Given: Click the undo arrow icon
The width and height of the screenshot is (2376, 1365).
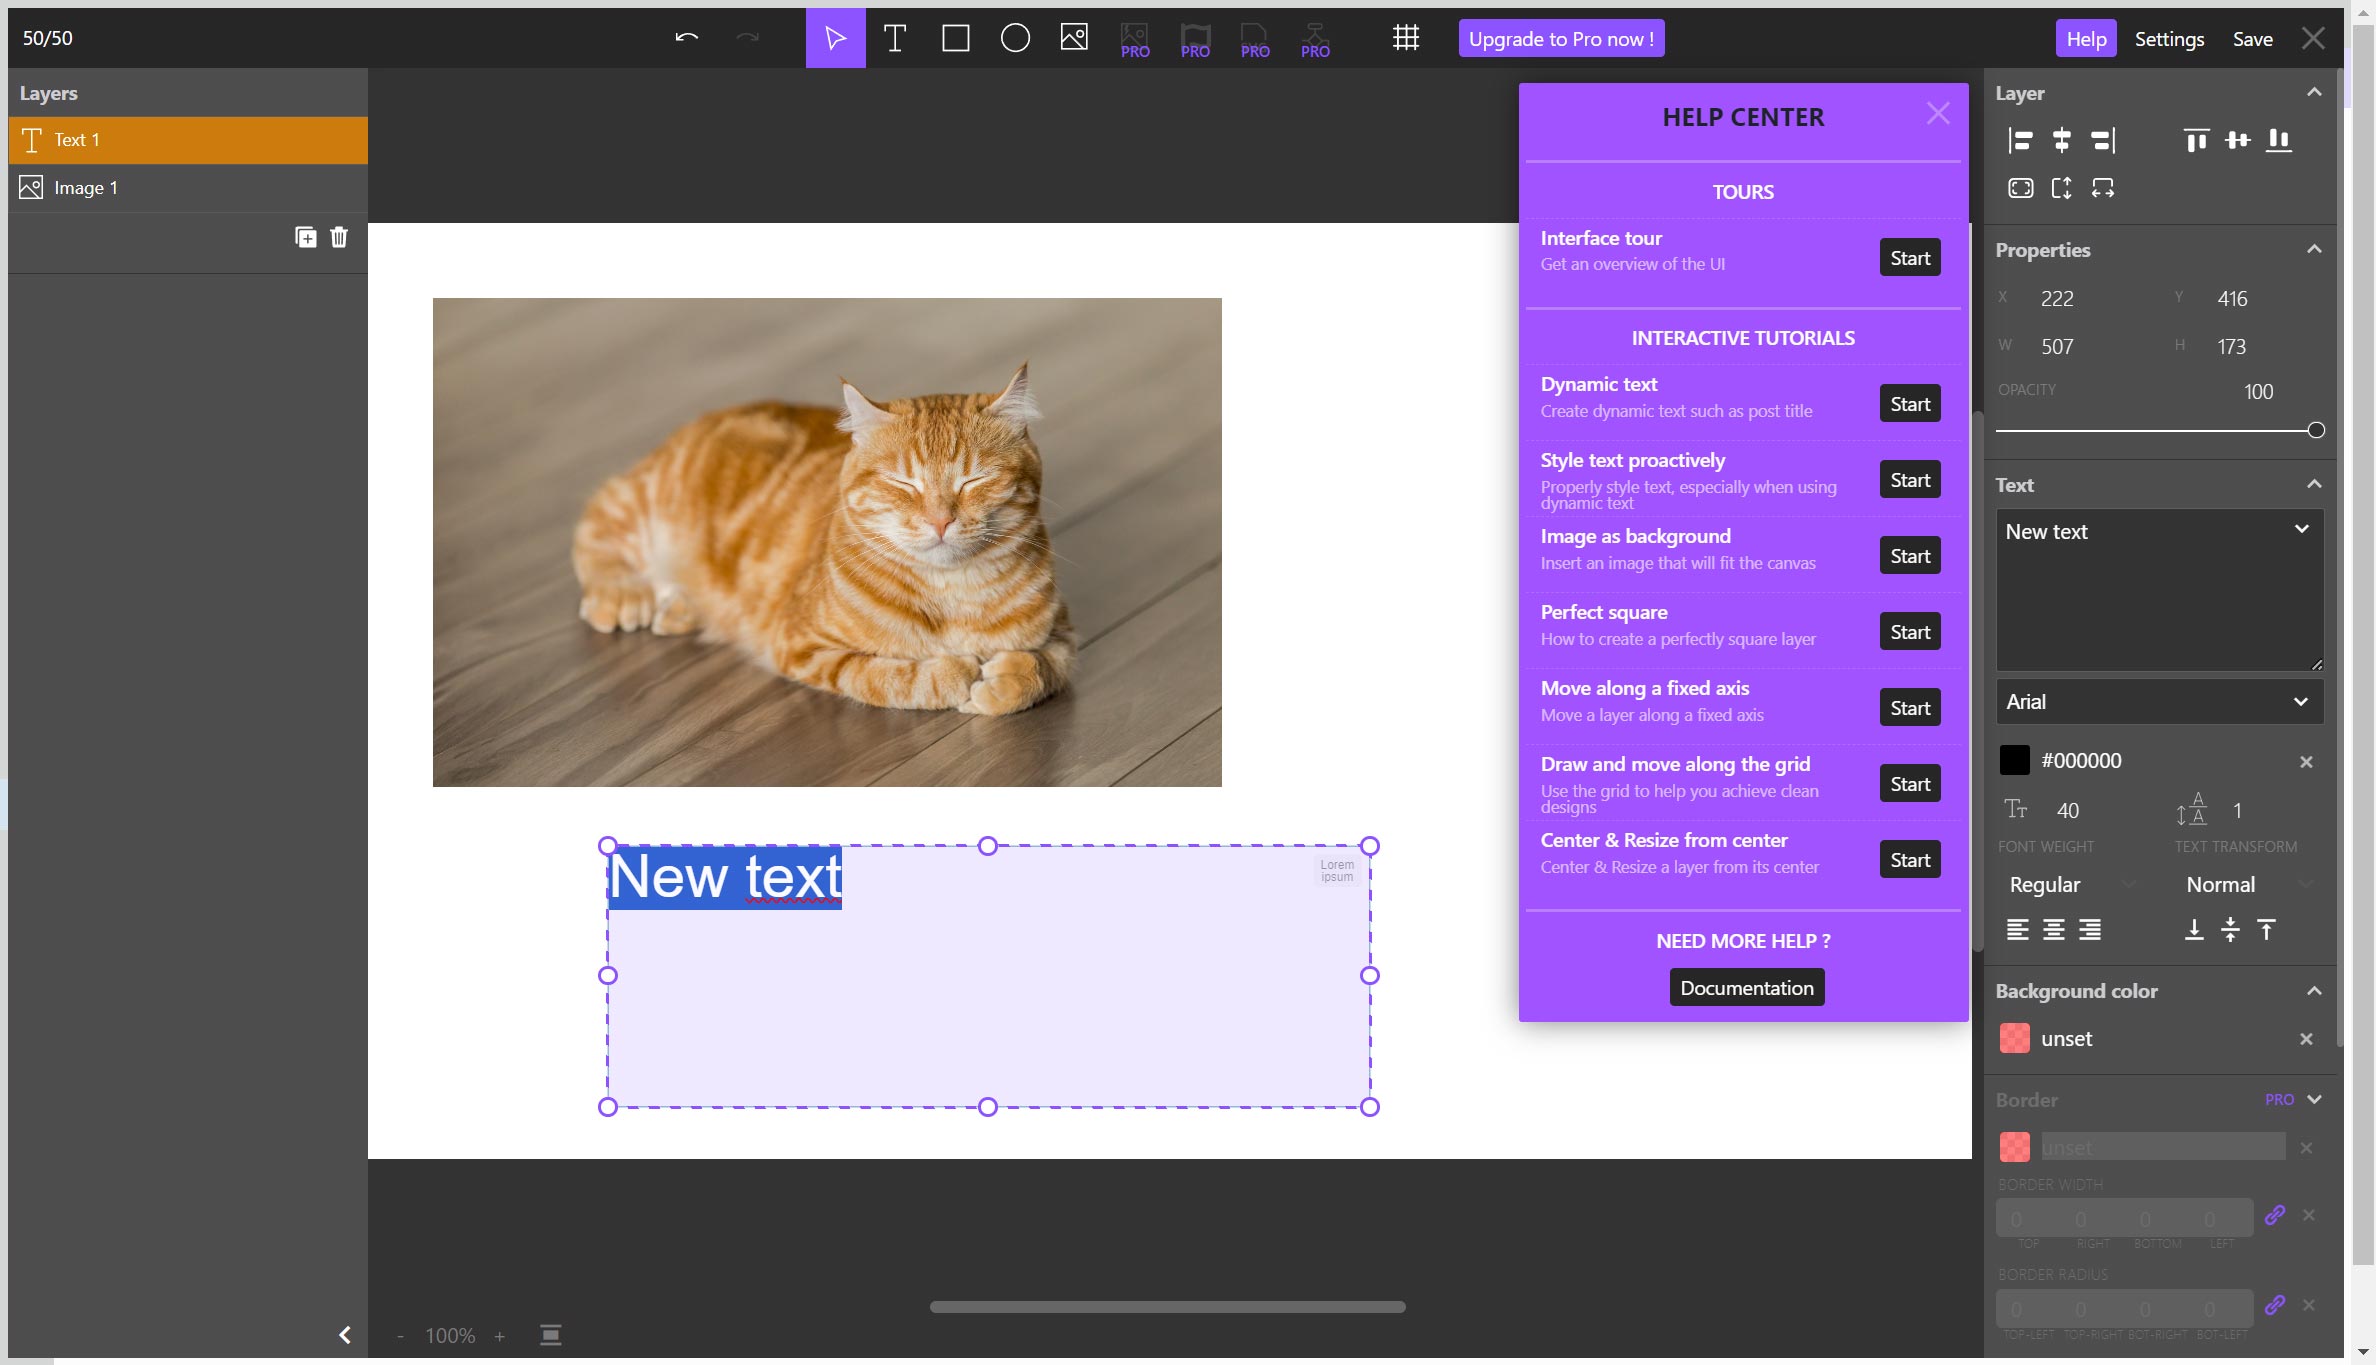Looking at the screenshot, I should click(x=686, y=38).
